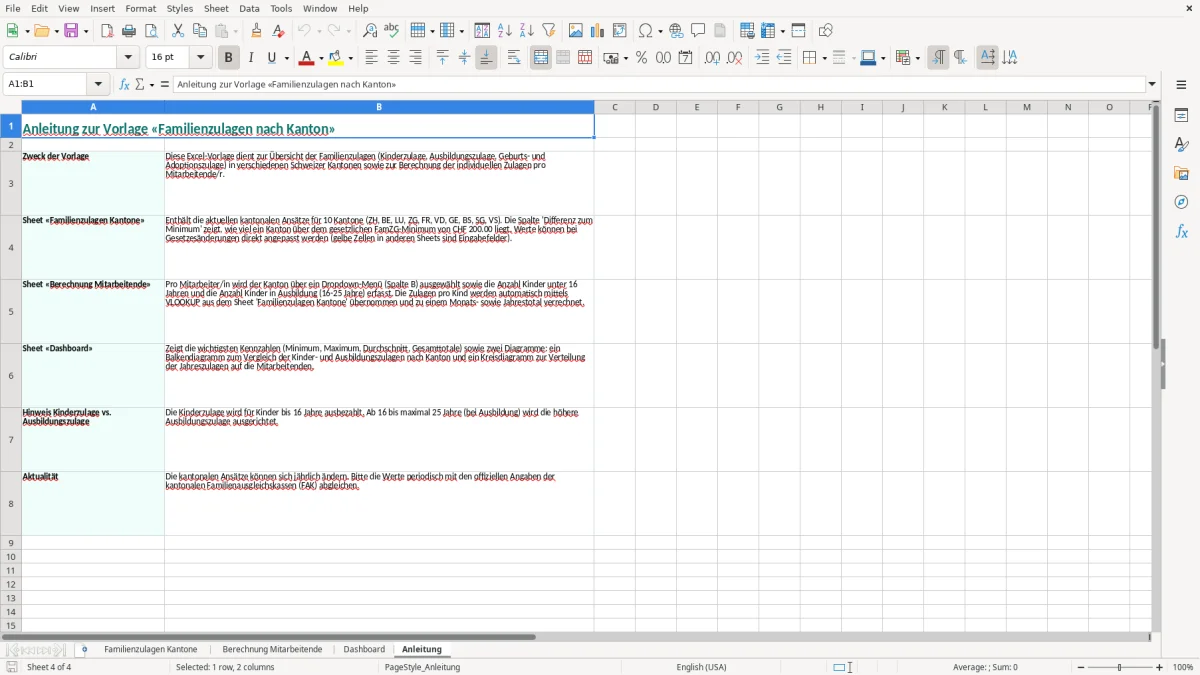
Task: Toggle Align Bottom
Action: tap(486, 58)
